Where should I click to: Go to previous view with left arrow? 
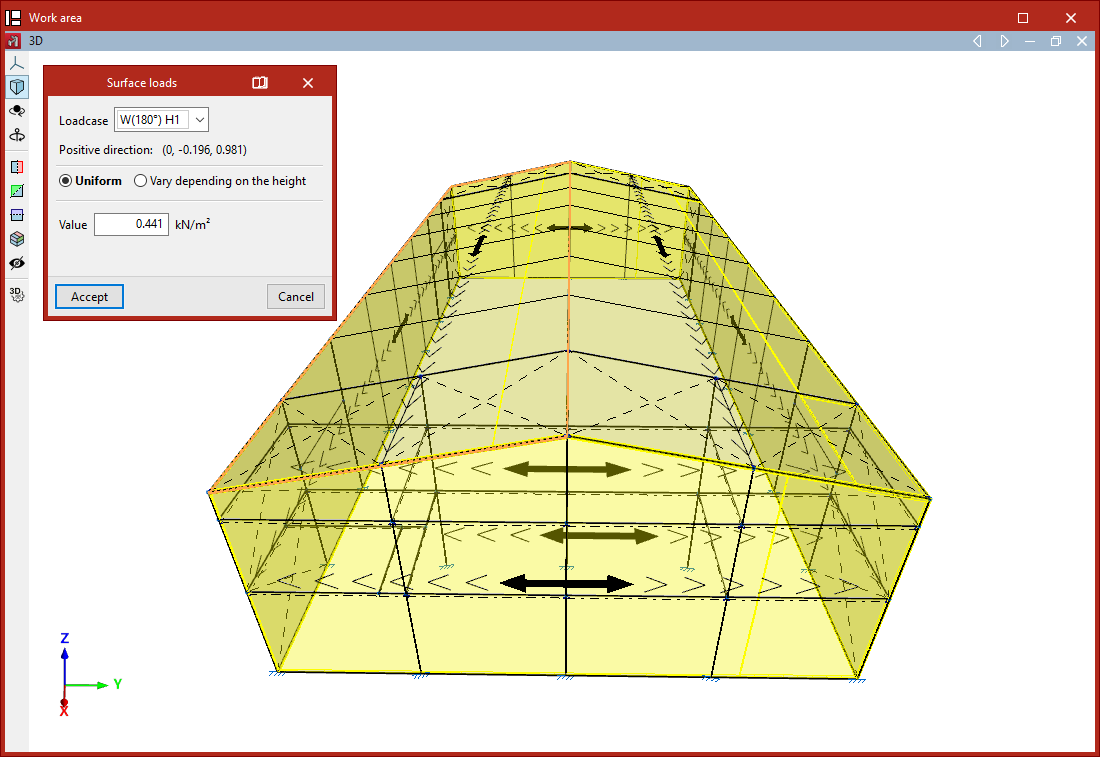pos(977,41)
